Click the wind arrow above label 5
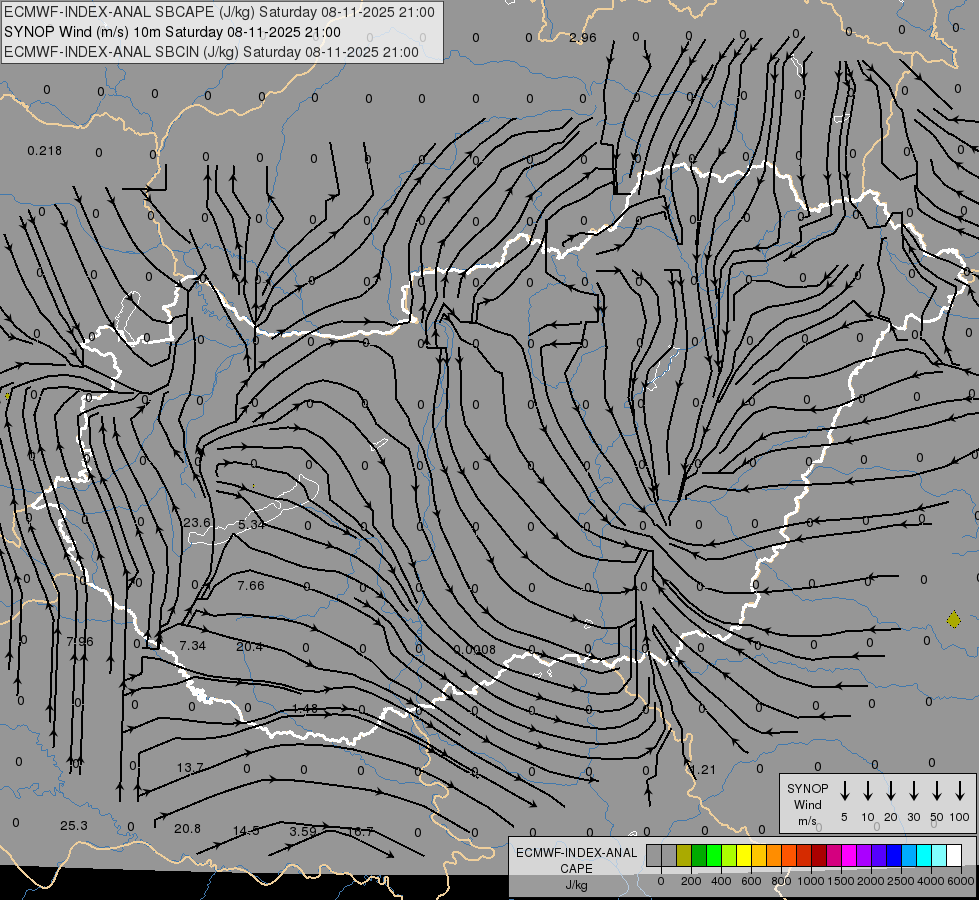979x900 pixels. (845, 791)
